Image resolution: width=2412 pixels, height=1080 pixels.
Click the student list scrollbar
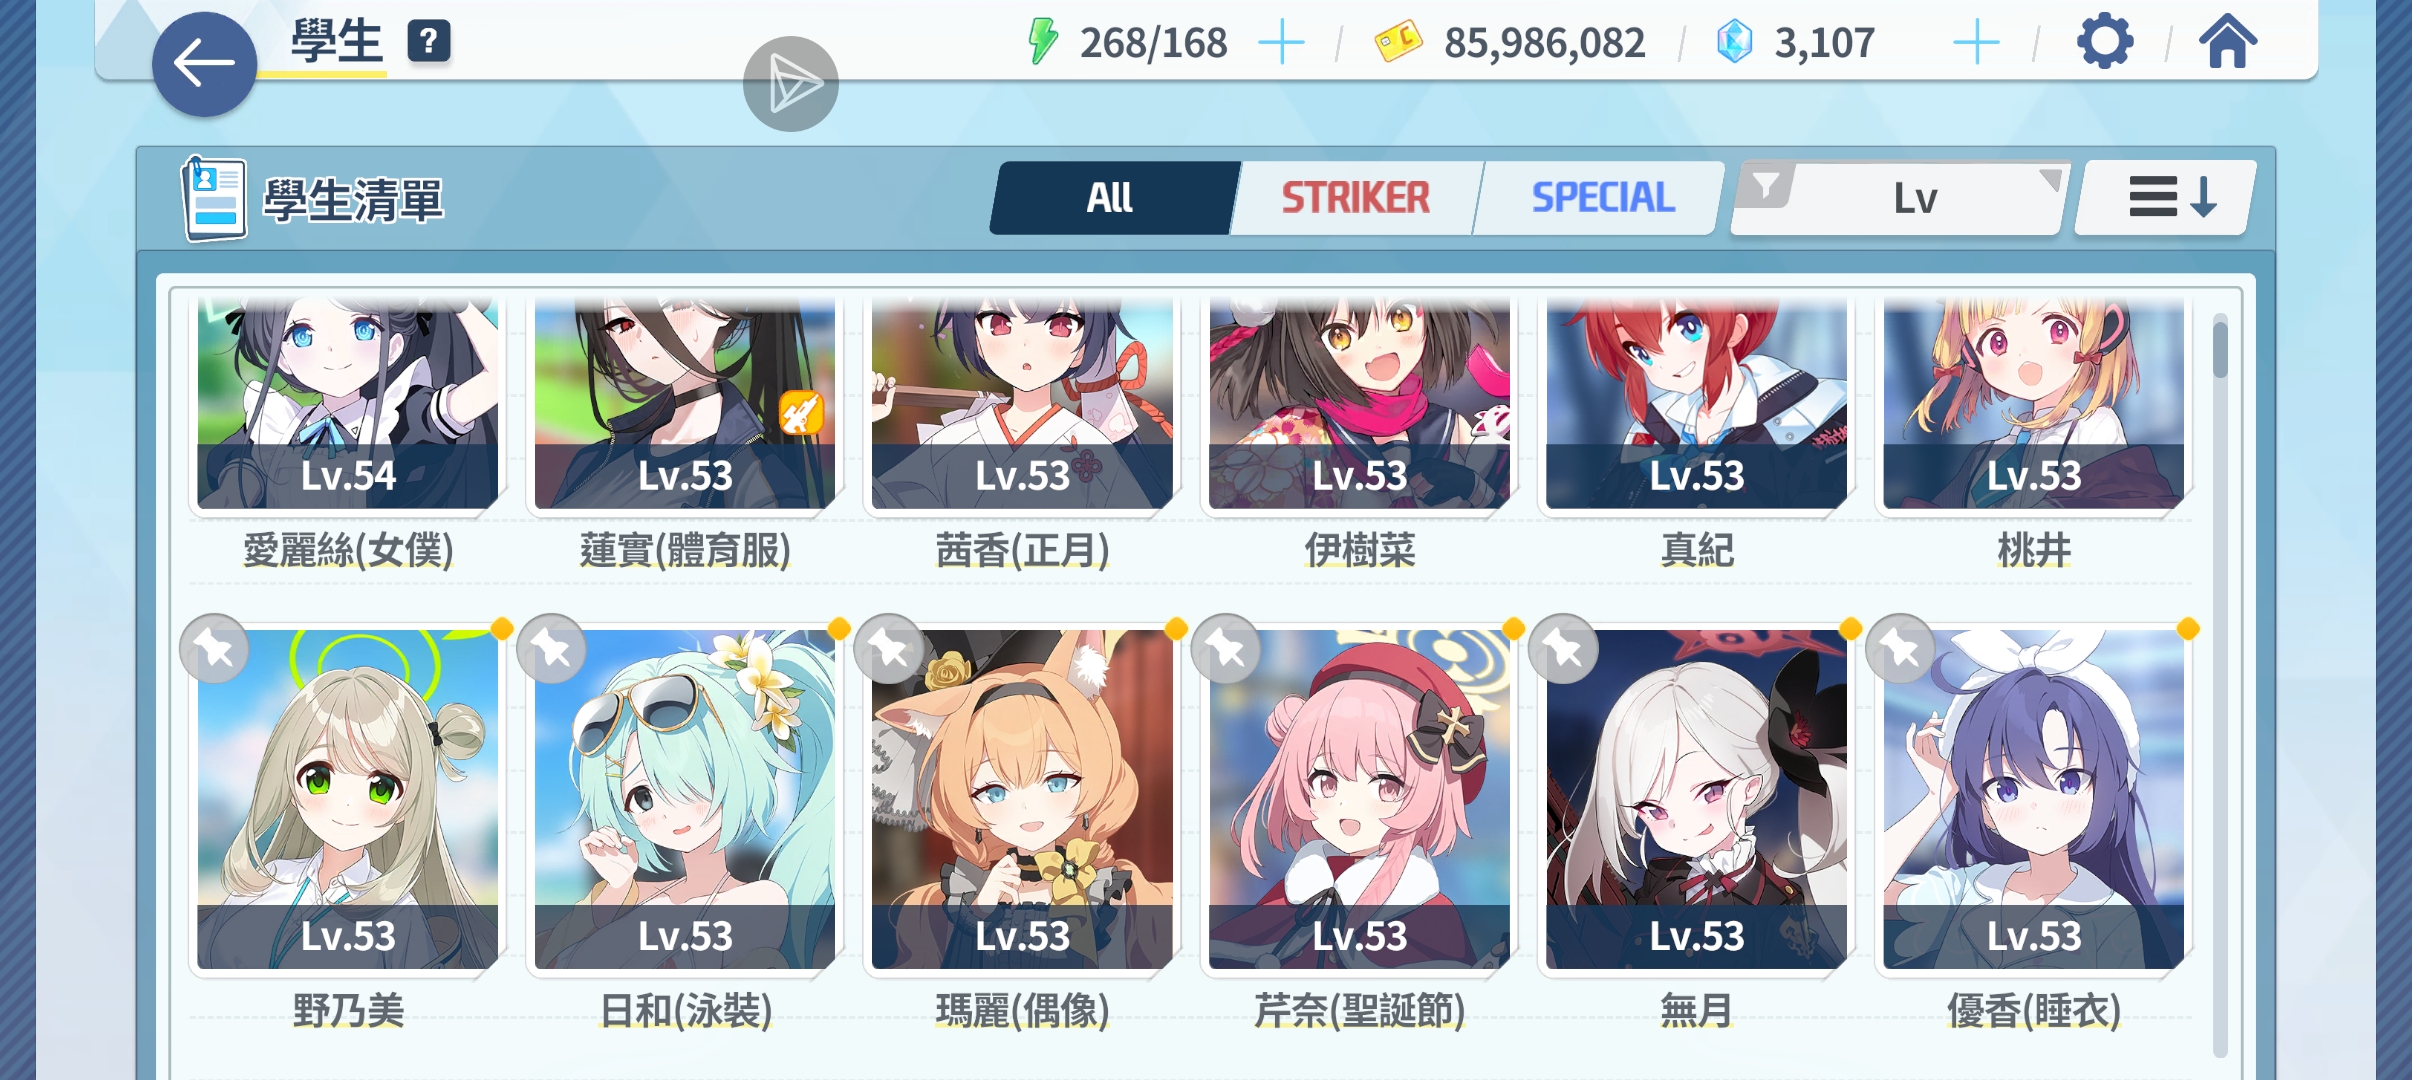2220,685
